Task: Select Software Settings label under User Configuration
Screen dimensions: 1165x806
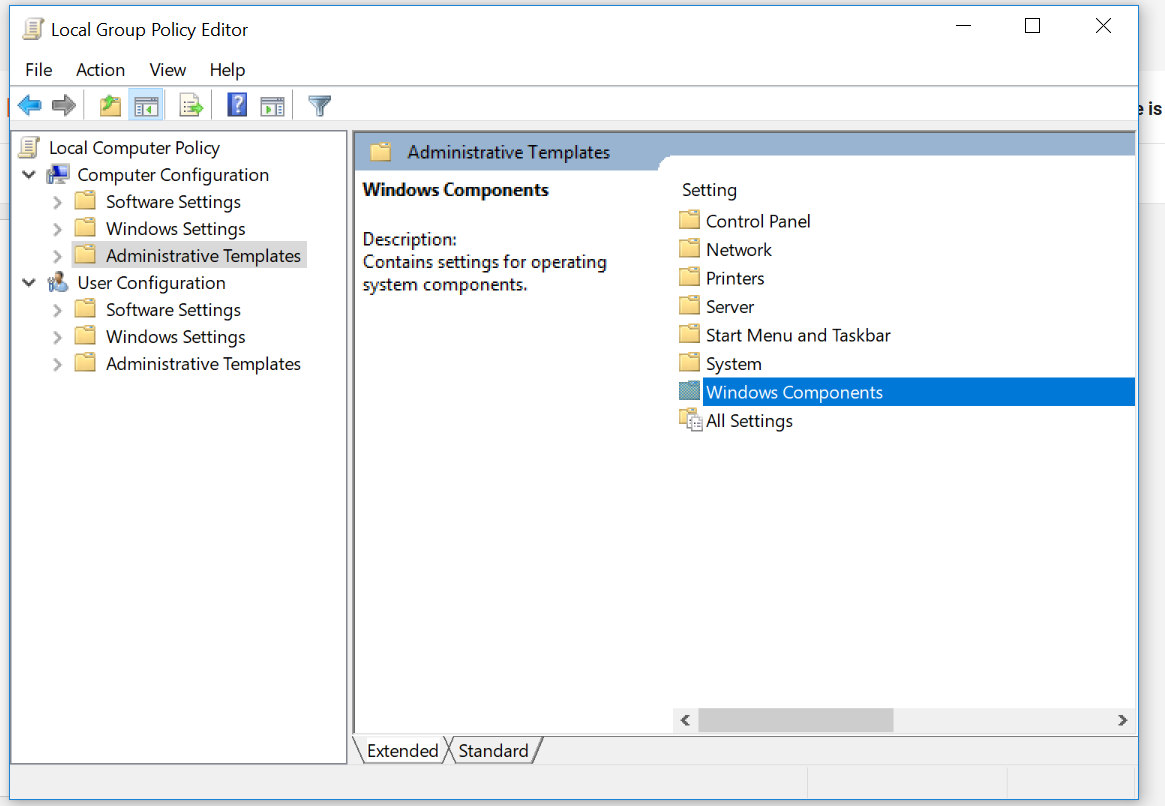Action: pyautogui.click(x=173, y=310)
